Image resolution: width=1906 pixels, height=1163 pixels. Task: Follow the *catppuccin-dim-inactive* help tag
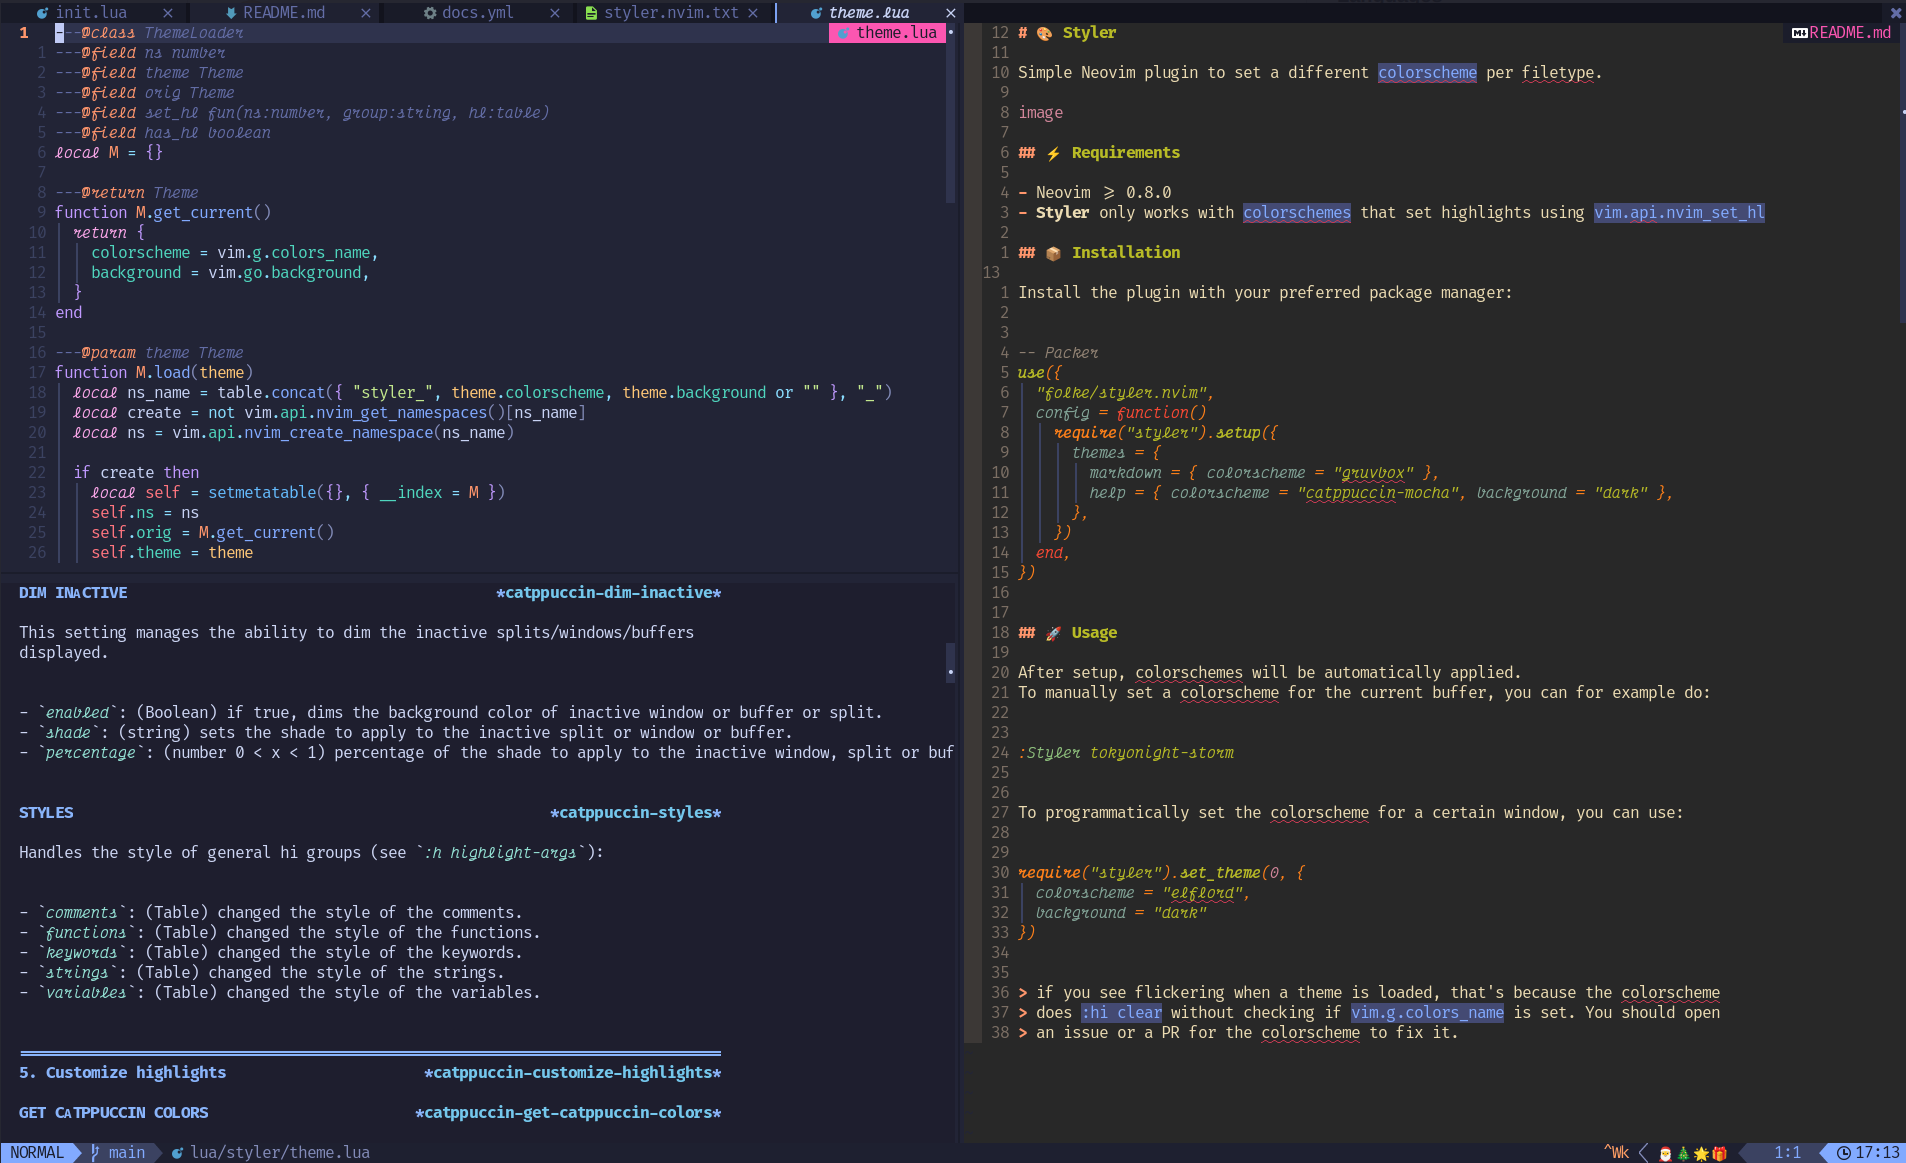[x=608, y=592]
